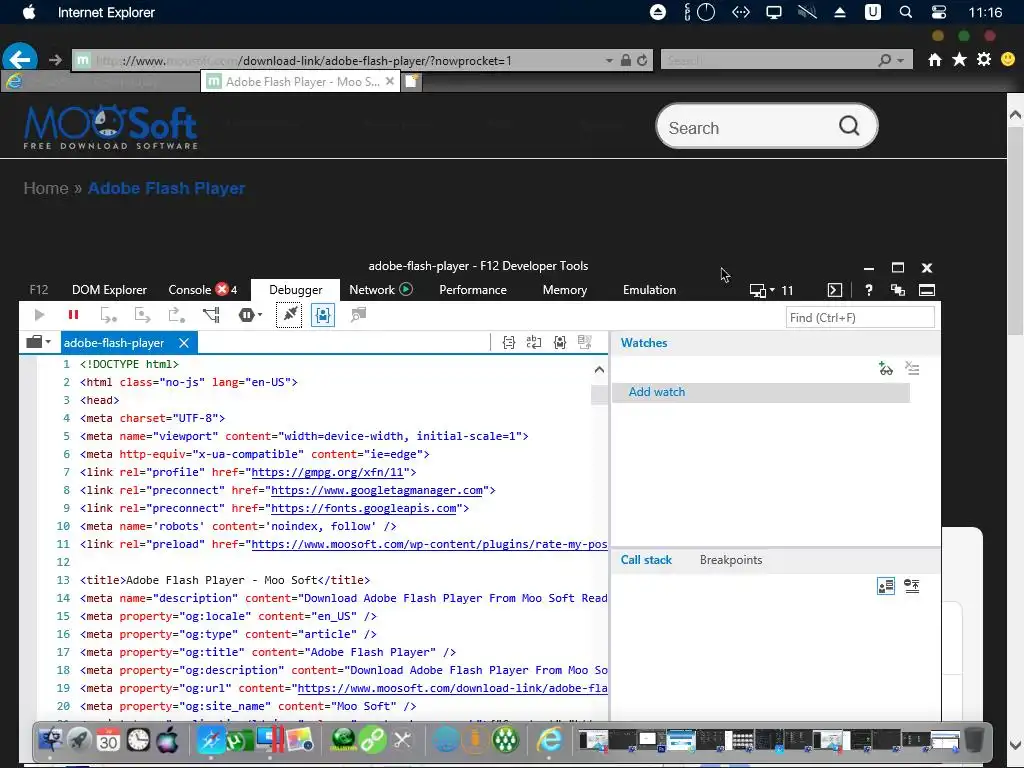Click the disconnect debugger plug icon
Screen dimensions: 1024x768
pyautogui.click(x=289, y=315)
